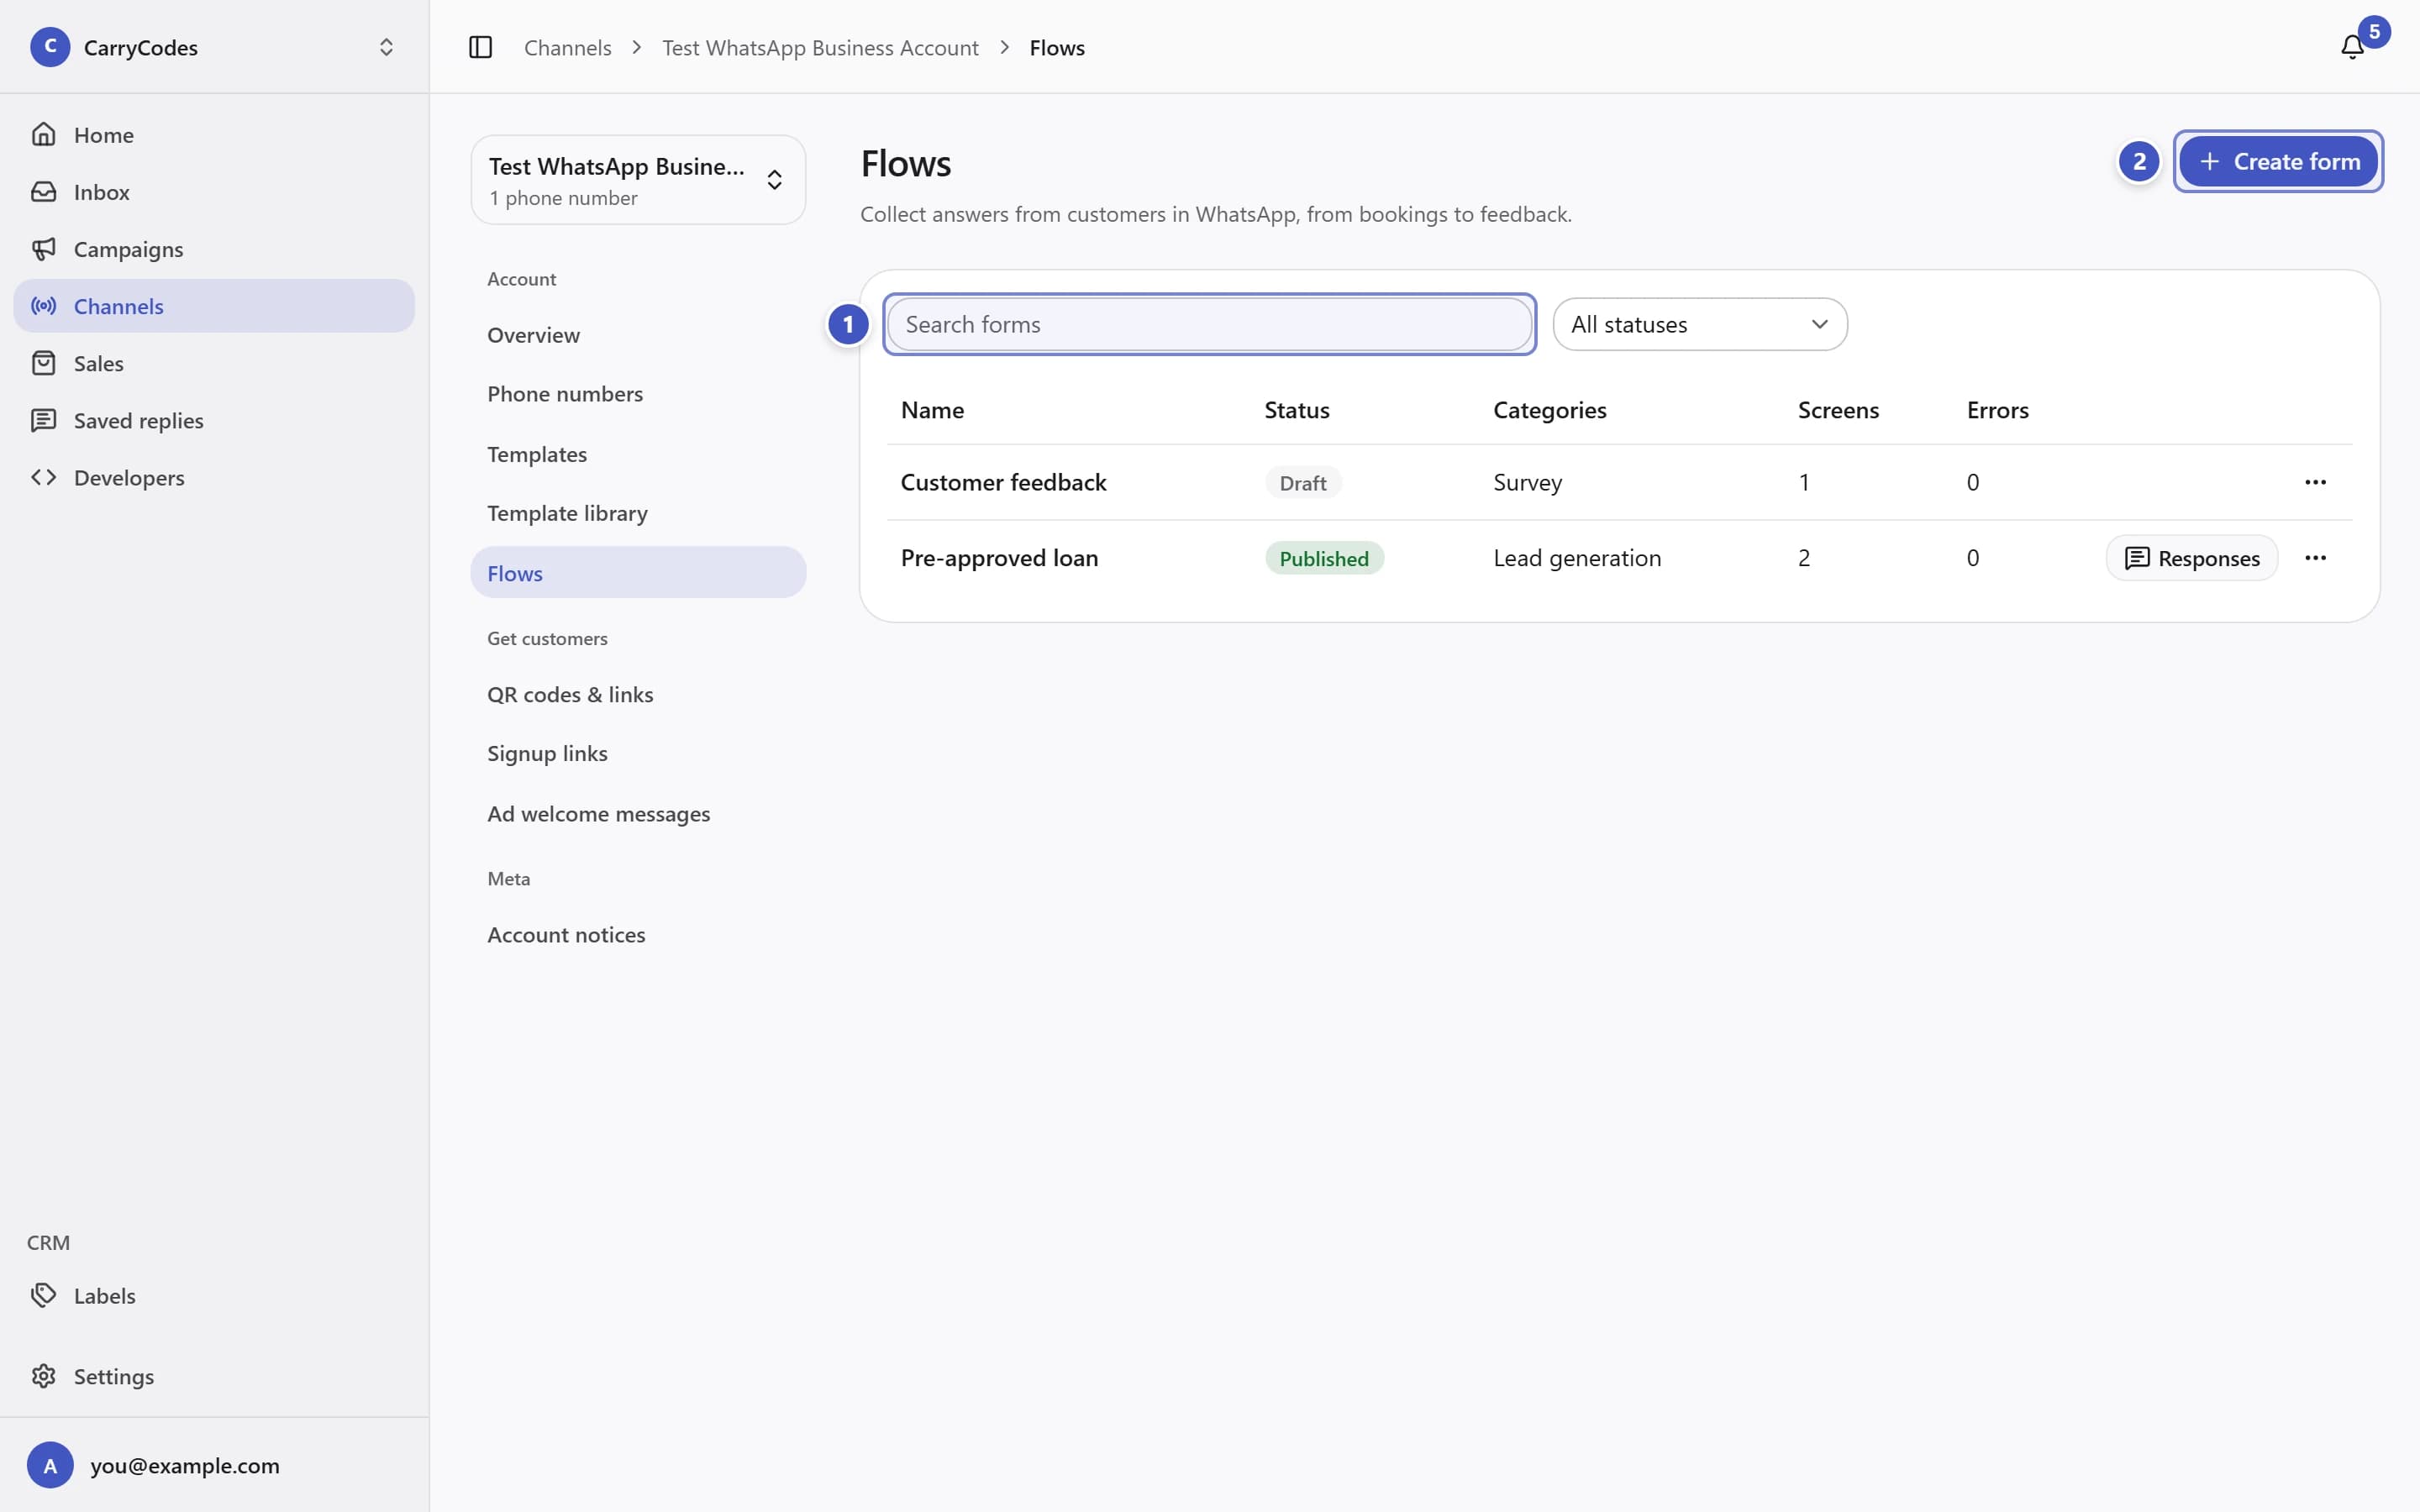Click the user avatar next to you@example.com
Screen dimensions: 2420x1512
pos(50,1465)
